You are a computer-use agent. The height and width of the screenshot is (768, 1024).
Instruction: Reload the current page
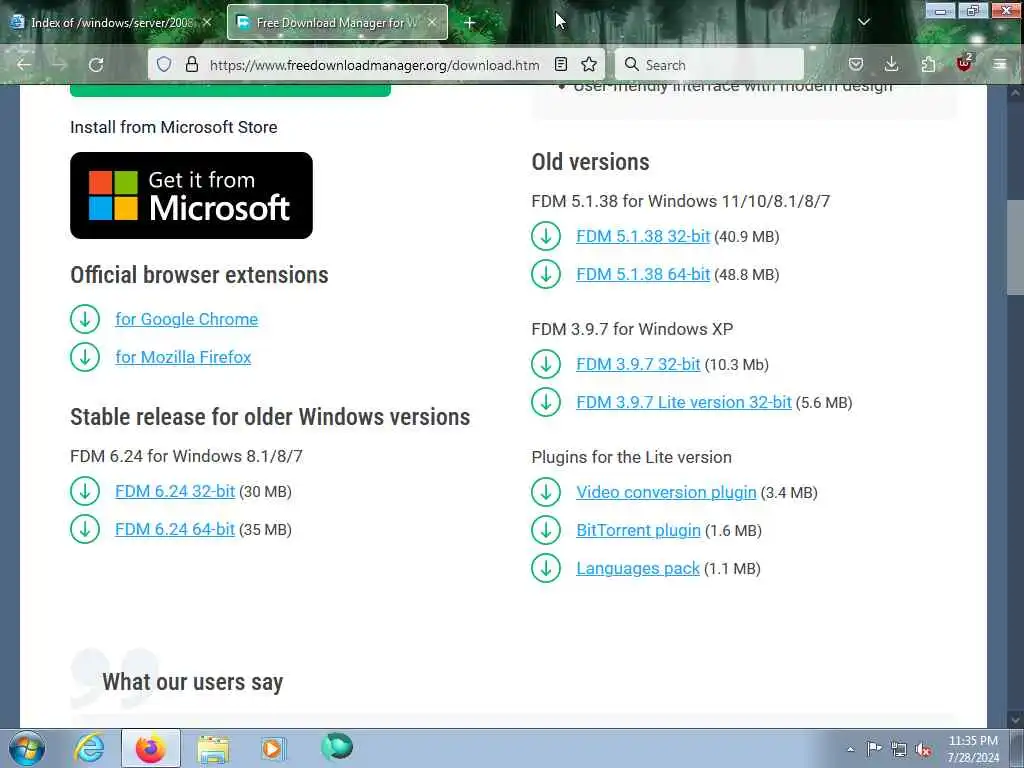(x=96, y=65)
